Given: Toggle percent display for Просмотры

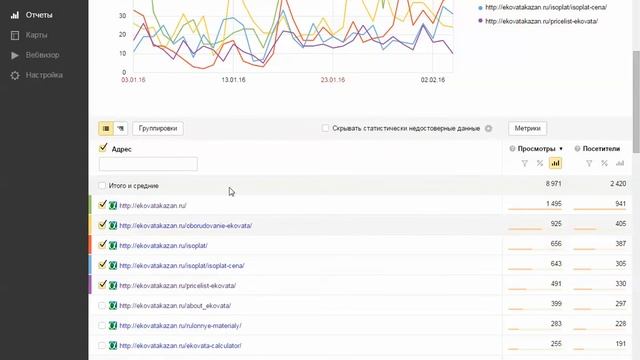Looking at the screenshot, I should coord(540,164).
